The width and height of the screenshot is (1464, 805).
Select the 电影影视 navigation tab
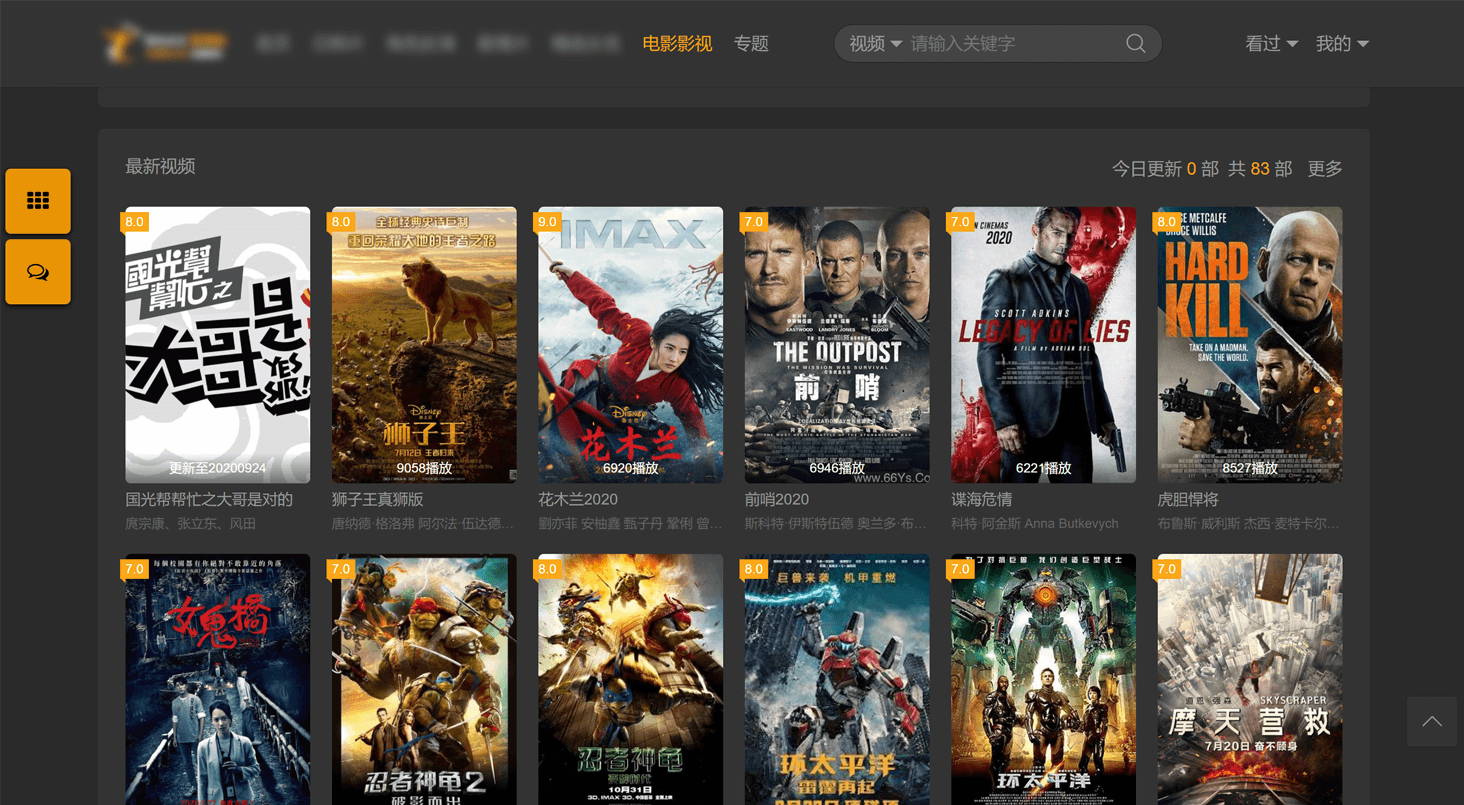point(677,44)
